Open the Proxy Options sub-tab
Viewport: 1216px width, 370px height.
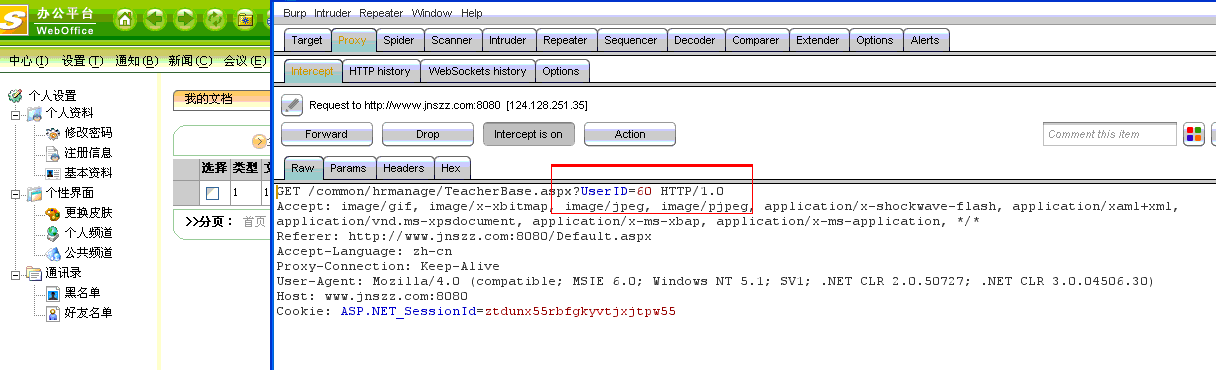point(561,71)
